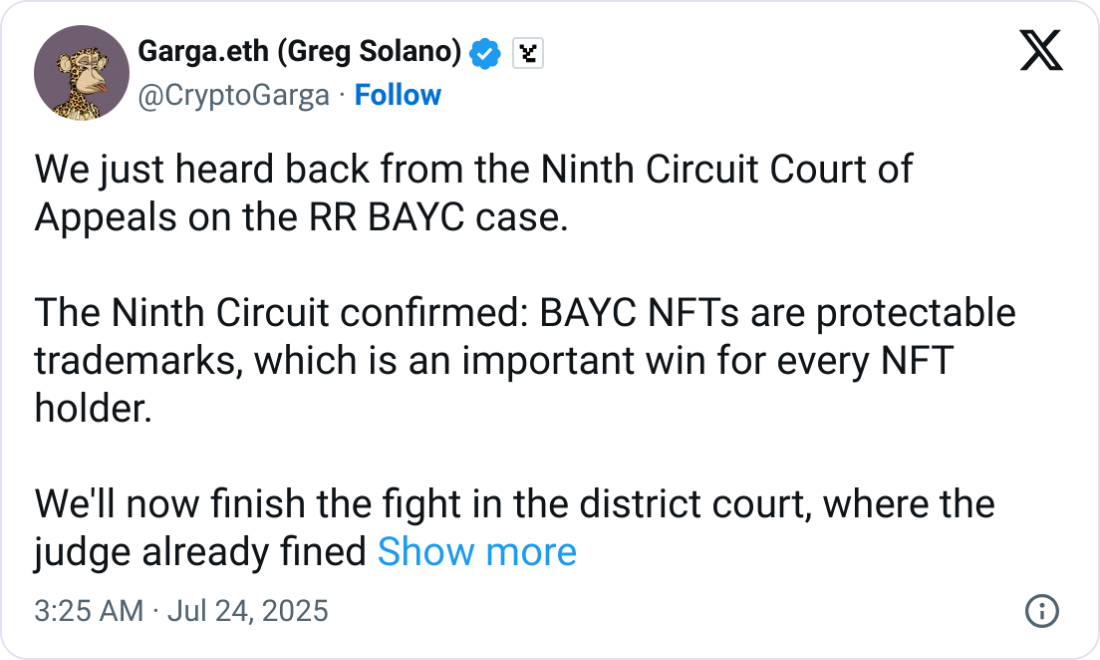Click "Ninth Circuit Court of" in first line

click(x=726, y=170)
